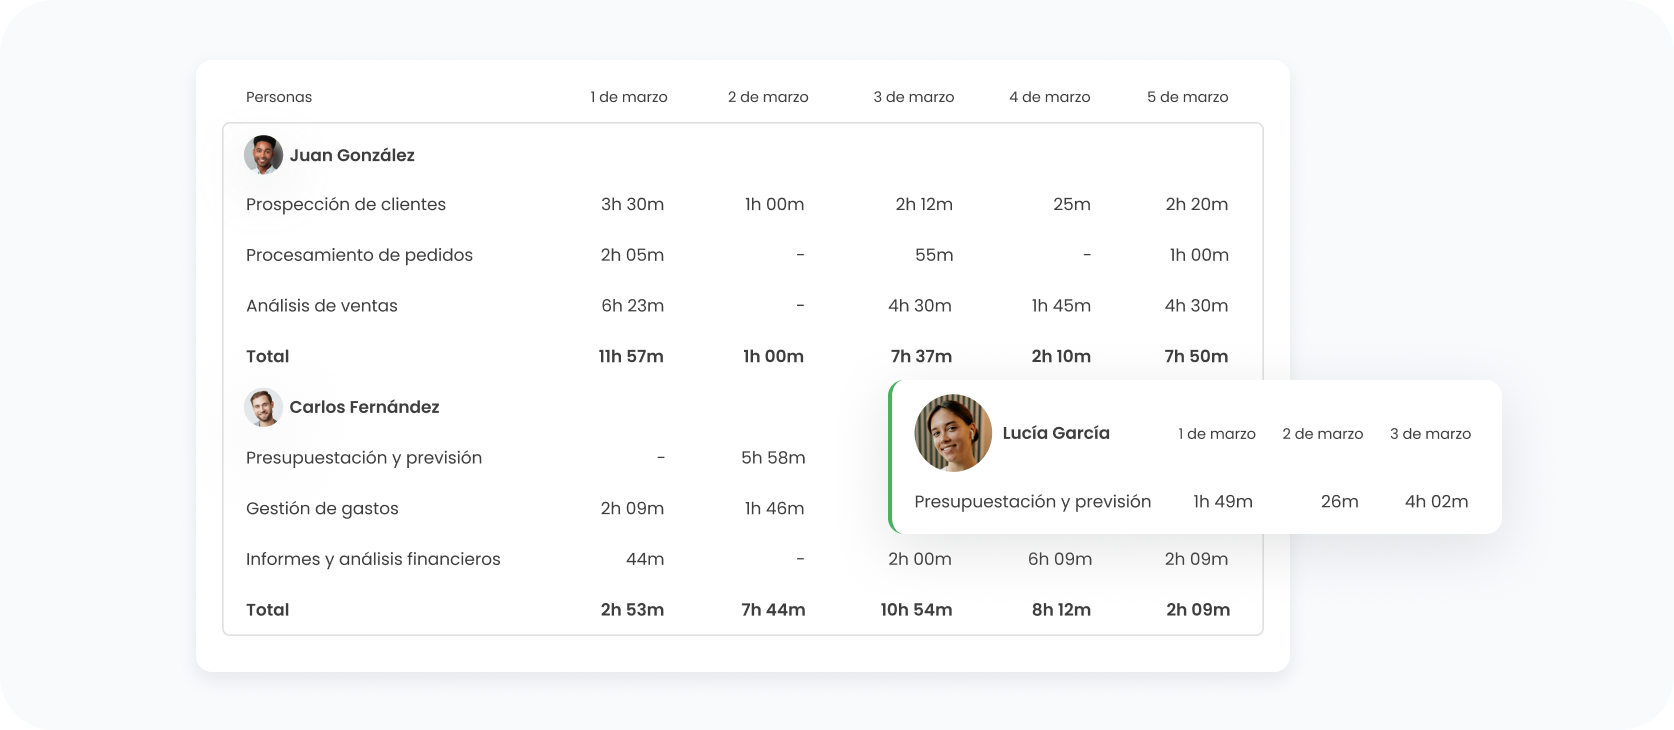1674x730 pixels.
Task: Click Carlos Fernández's profile avatar
Action: (263, 407)
